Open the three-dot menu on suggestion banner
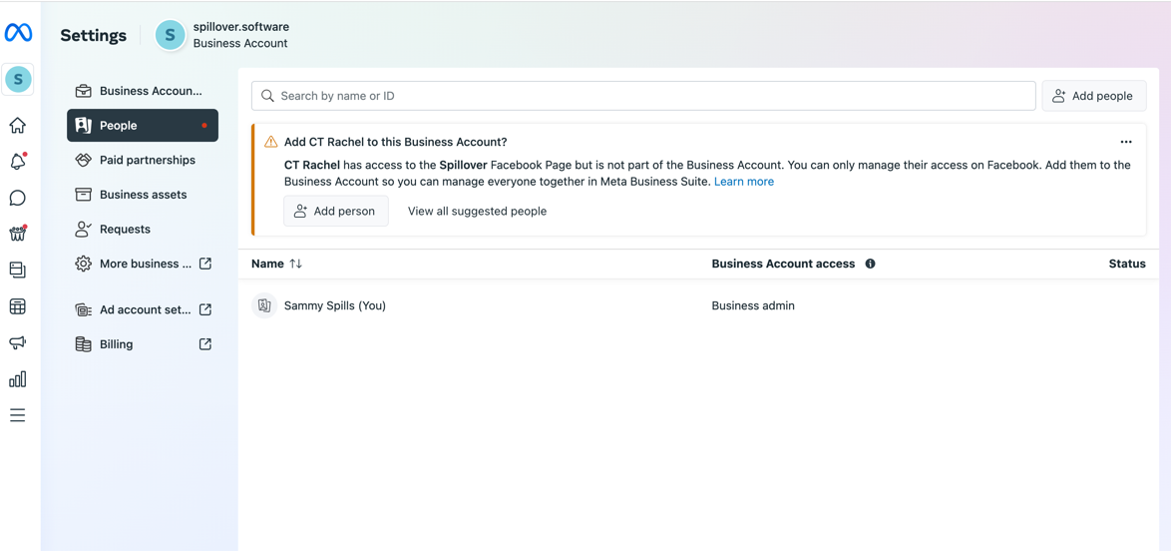Viewport: 1176px width, 556px height. [x=1126, y=142]
